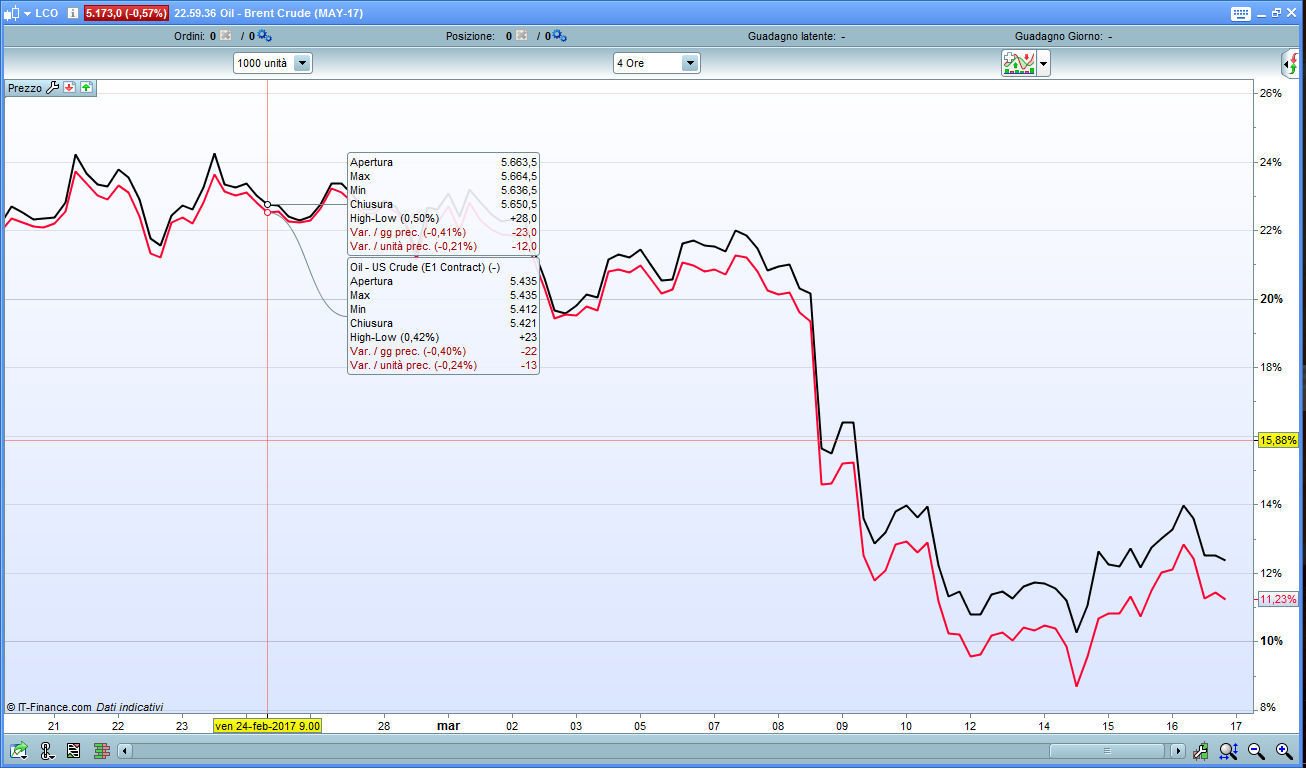The height and width of the screenshot is (772, 1306).
Task: Open the Prezzo wrench settings
Action: (53, 87)
